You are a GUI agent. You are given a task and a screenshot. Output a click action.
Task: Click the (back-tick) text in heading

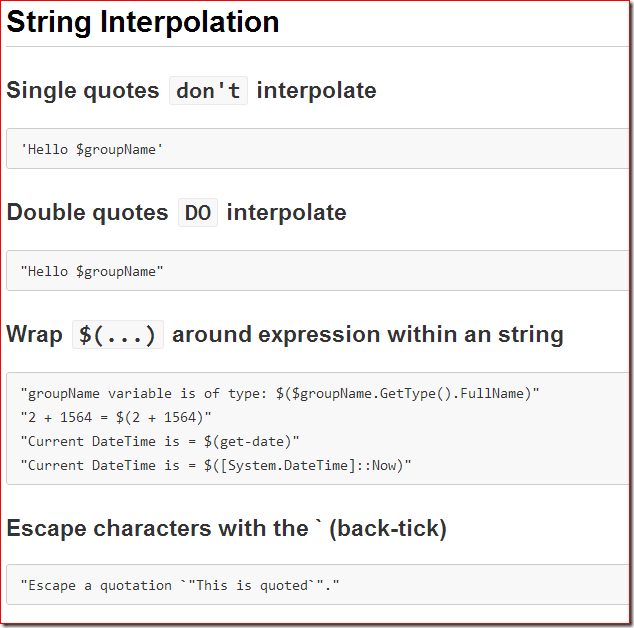(x=388, y=529)
